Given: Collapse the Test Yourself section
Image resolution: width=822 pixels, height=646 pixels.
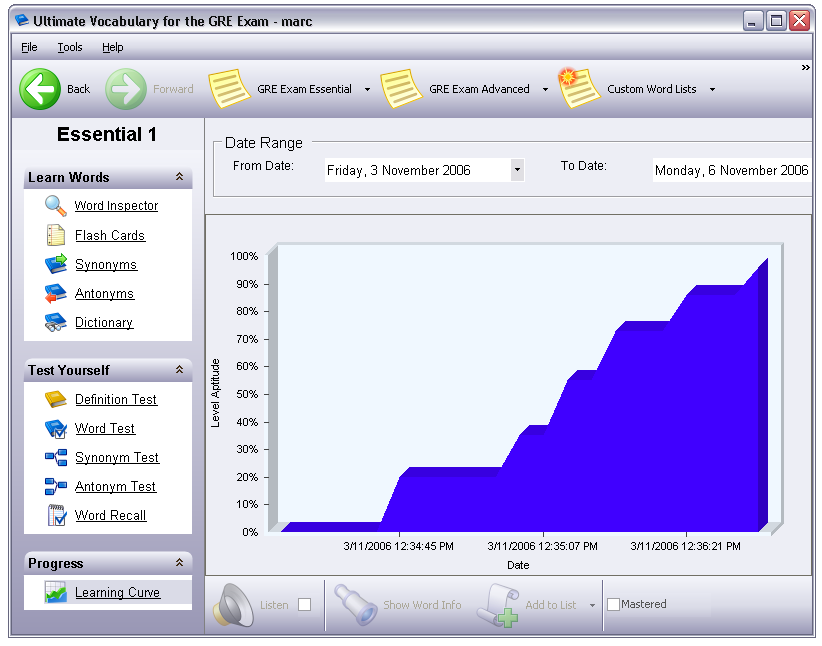Looking at the screenshot, I should 179,370.
